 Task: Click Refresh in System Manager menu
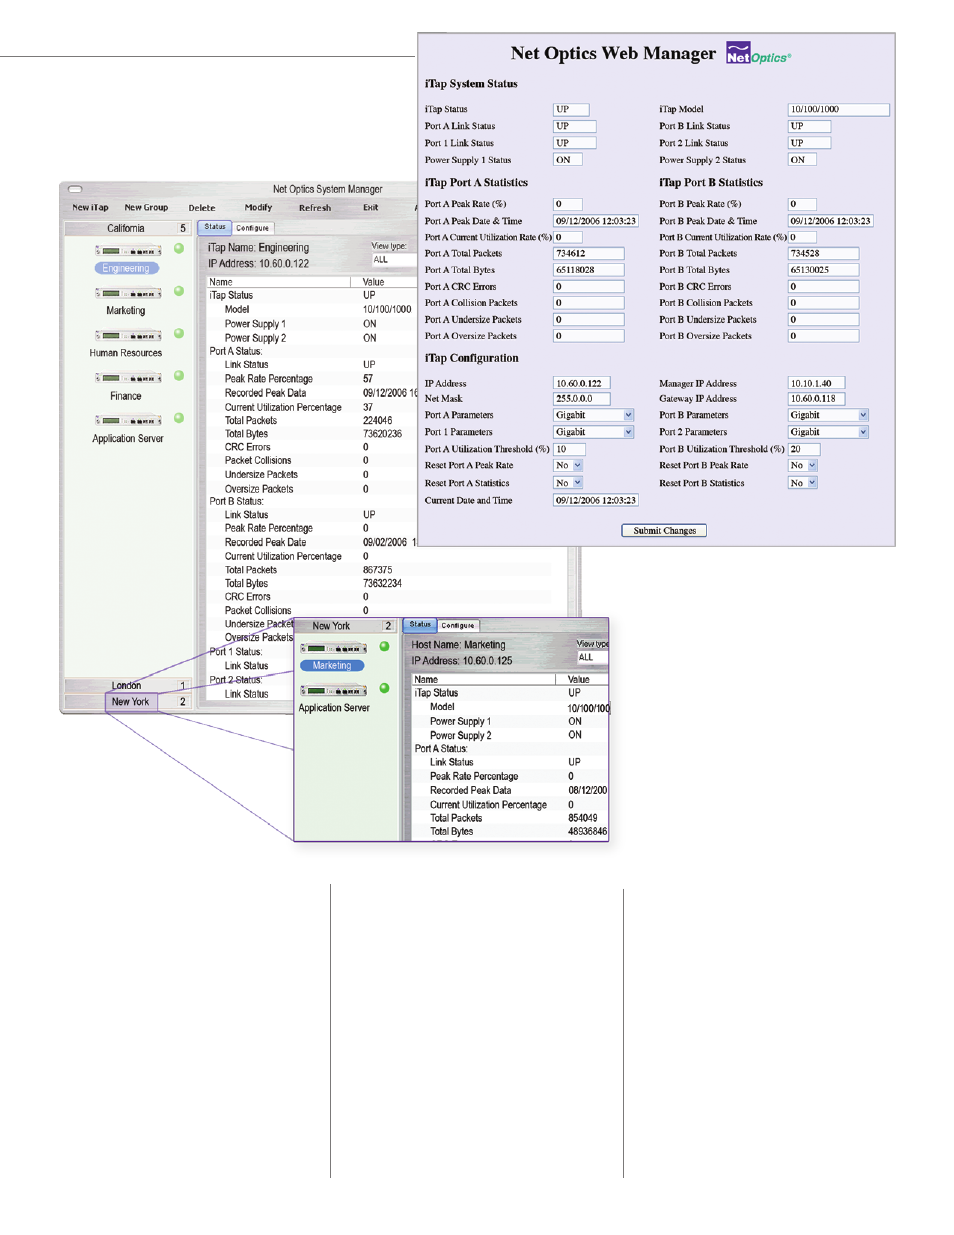click(x=315, y=208)
